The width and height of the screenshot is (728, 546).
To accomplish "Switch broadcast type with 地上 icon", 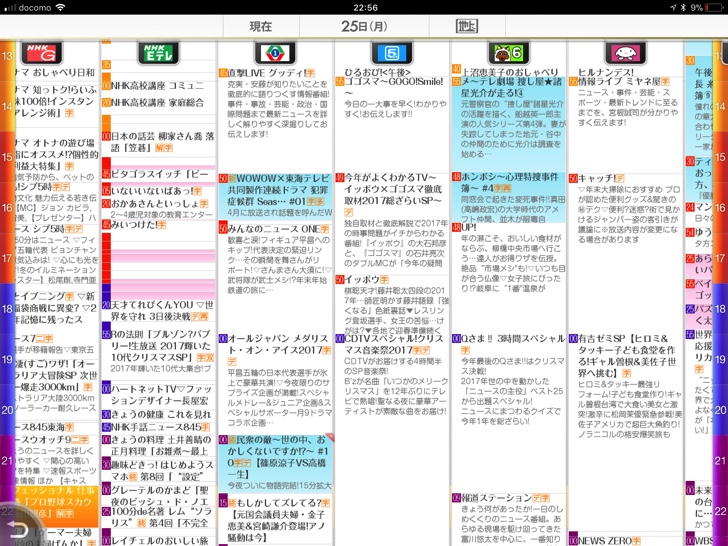I will pos(467,26).
